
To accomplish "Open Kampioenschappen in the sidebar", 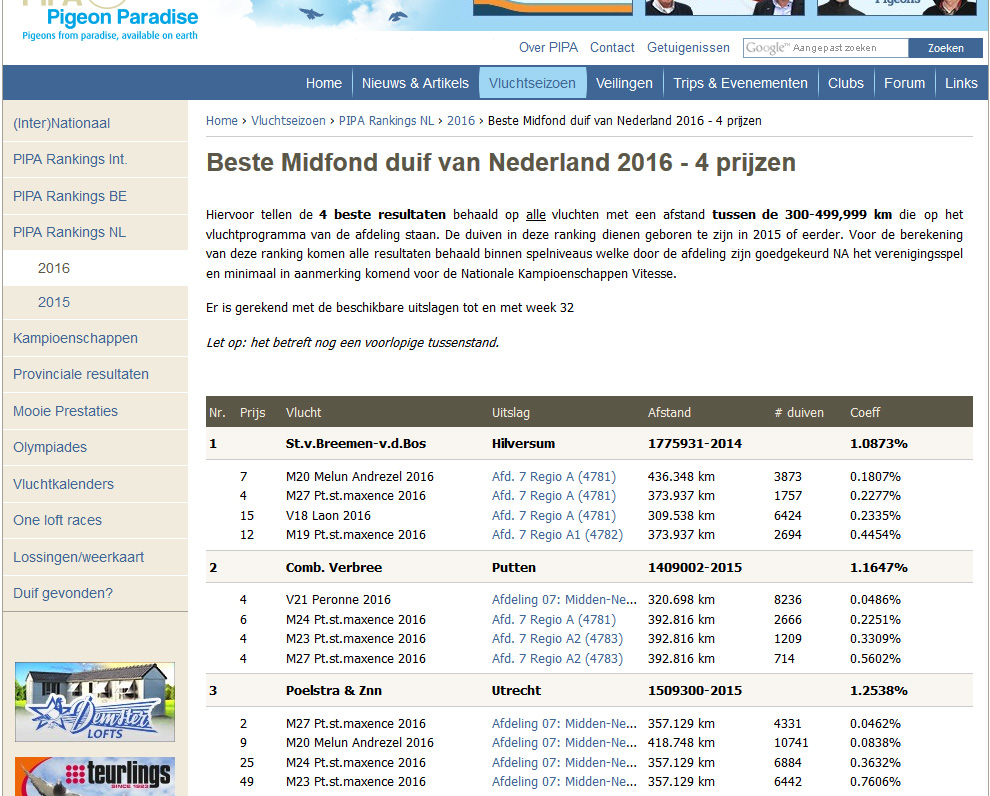I will tap(95, 338).
